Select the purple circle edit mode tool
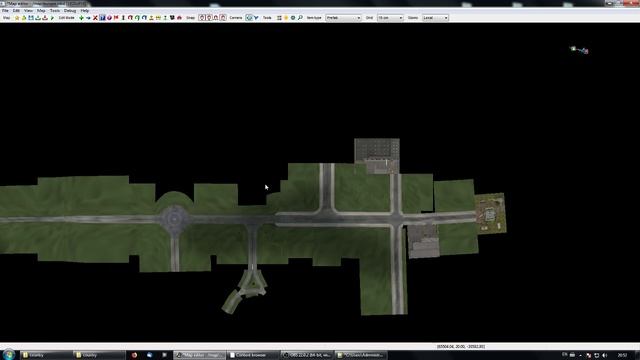The width and height of the screenshot is (640, 360). pos(109,18)
